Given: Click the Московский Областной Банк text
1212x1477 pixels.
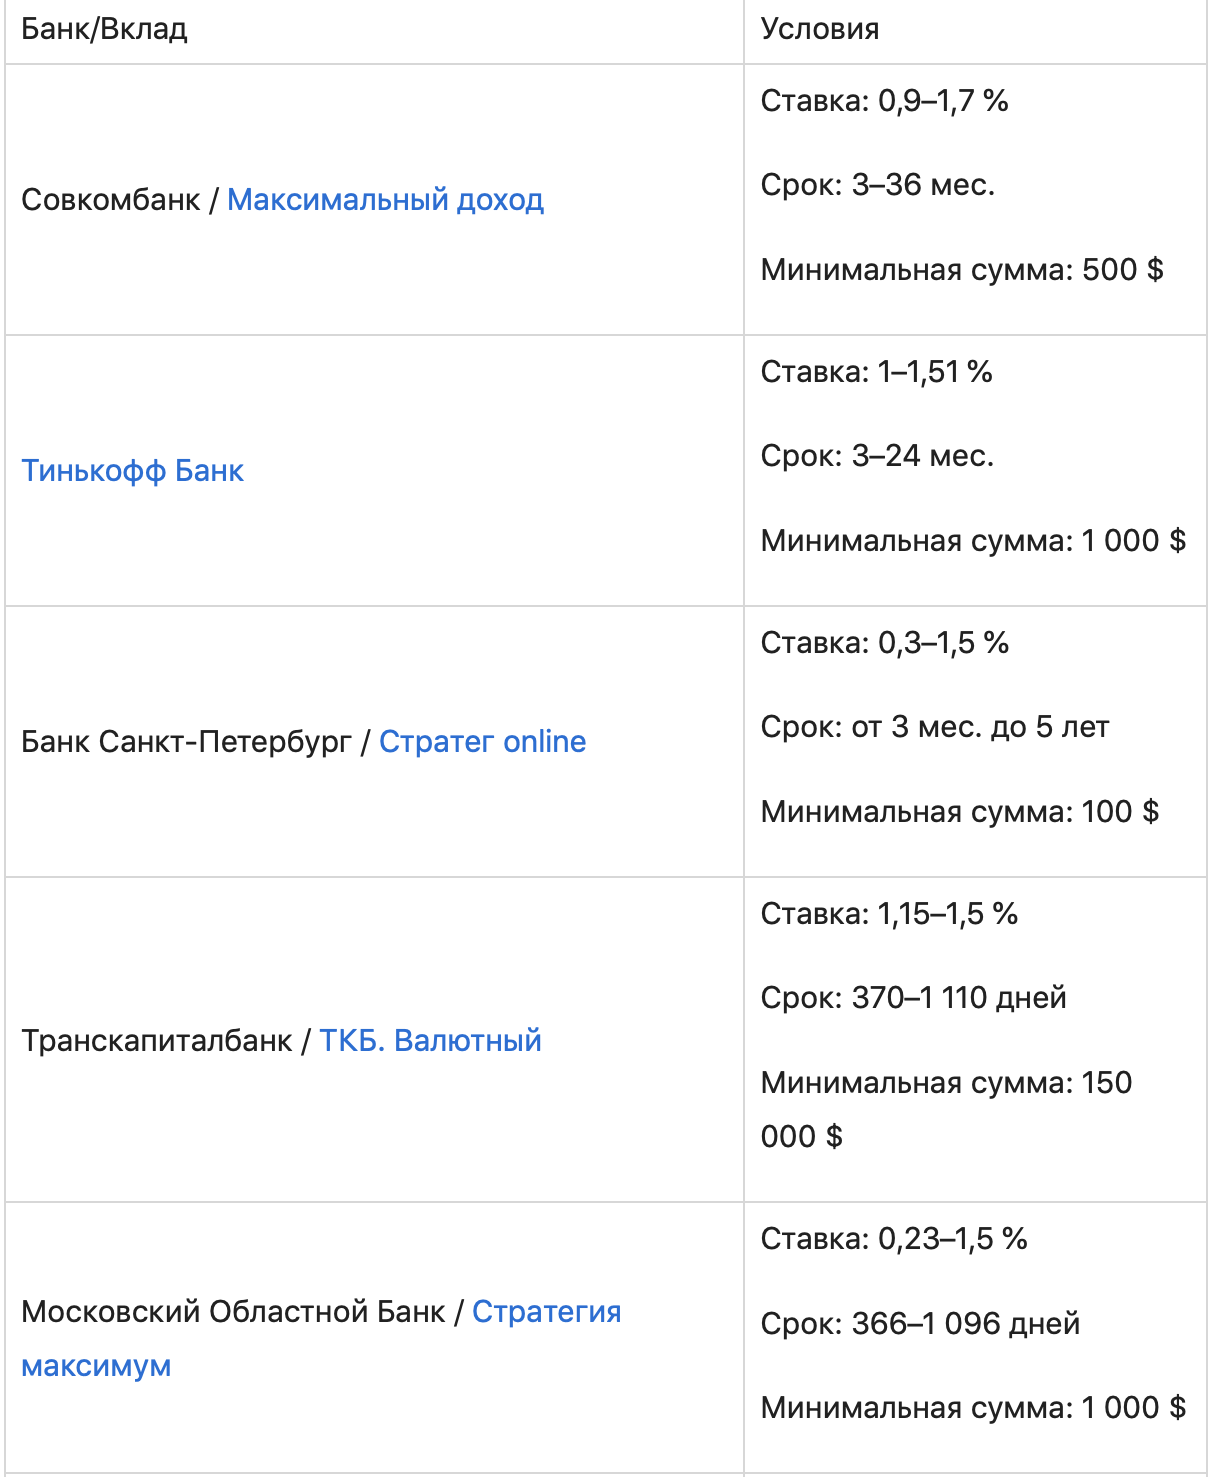Looking at the screenshot, I should coord(233,1312).
